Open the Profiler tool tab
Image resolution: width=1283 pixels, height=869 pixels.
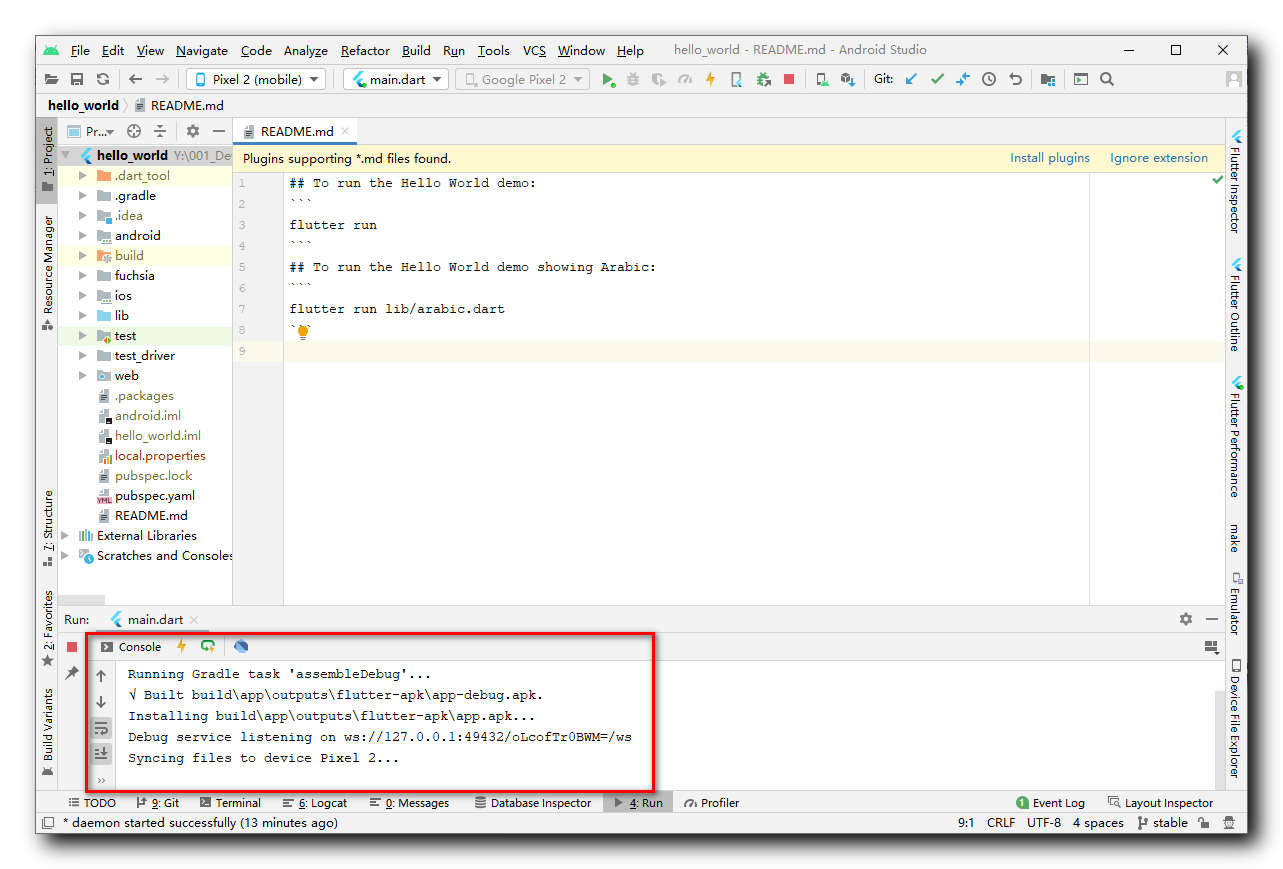click(x=711, y=803)
